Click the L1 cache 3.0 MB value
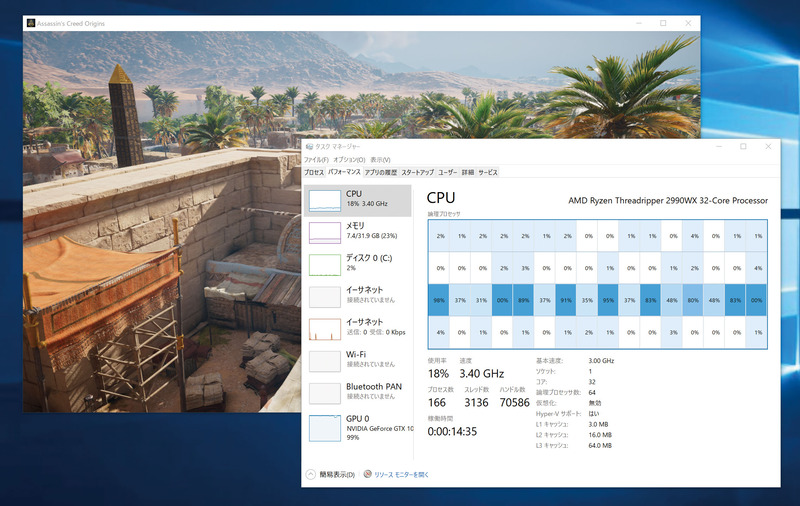This screenshot has width=800, height=506. tap(598, 424)
